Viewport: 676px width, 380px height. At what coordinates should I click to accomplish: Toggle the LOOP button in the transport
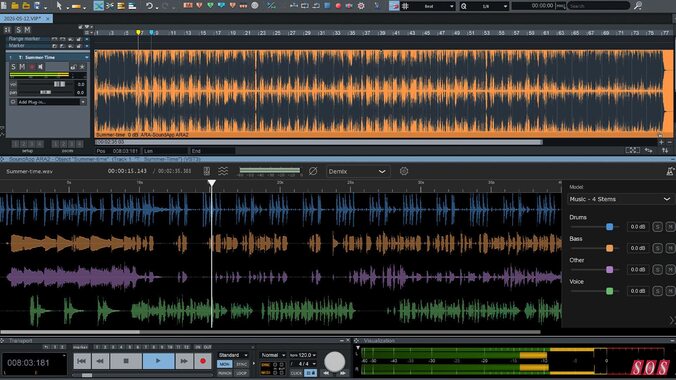[x=241, y=373]
